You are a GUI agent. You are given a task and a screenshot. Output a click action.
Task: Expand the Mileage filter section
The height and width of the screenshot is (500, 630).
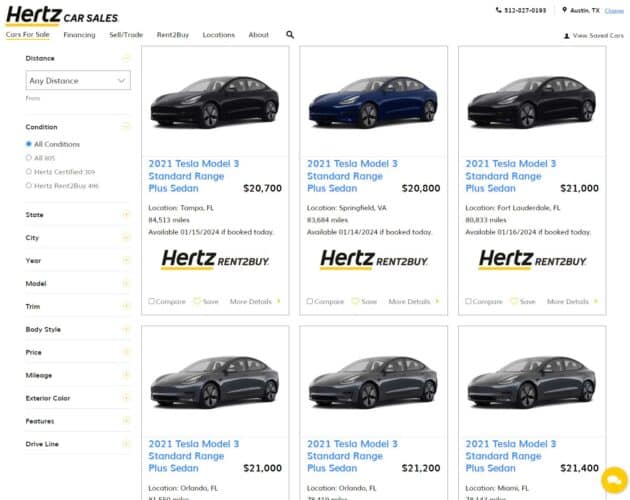click(126, 375)
